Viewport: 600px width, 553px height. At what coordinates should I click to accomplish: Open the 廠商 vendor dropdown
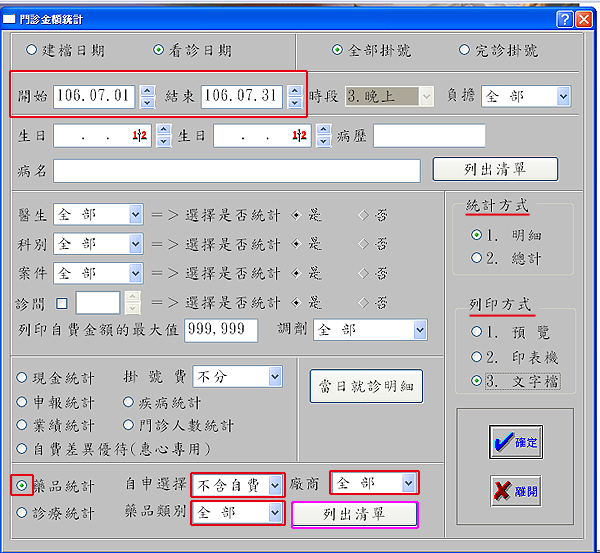[407, 483]
